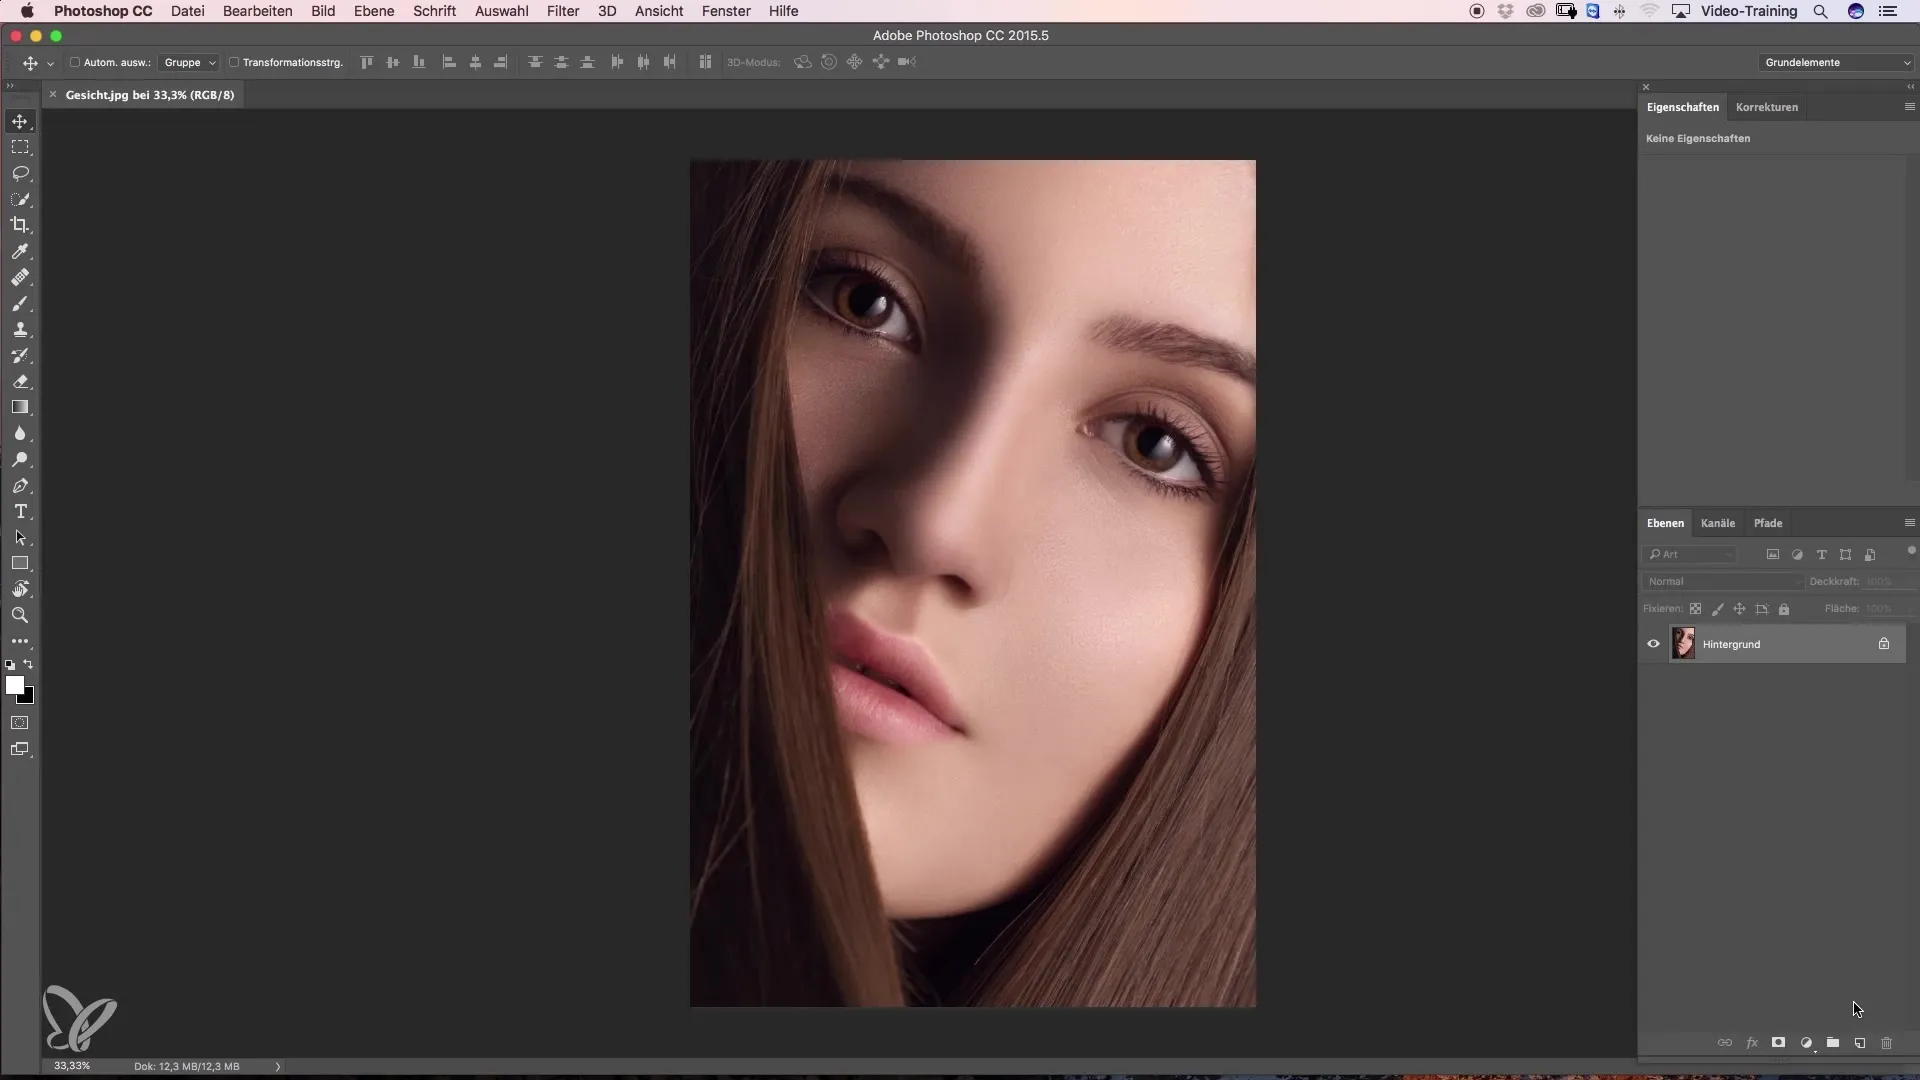Switch to the Kanäle tab
The width and height of the screenshot is (1920, 1080).
tap(1718, 523)
